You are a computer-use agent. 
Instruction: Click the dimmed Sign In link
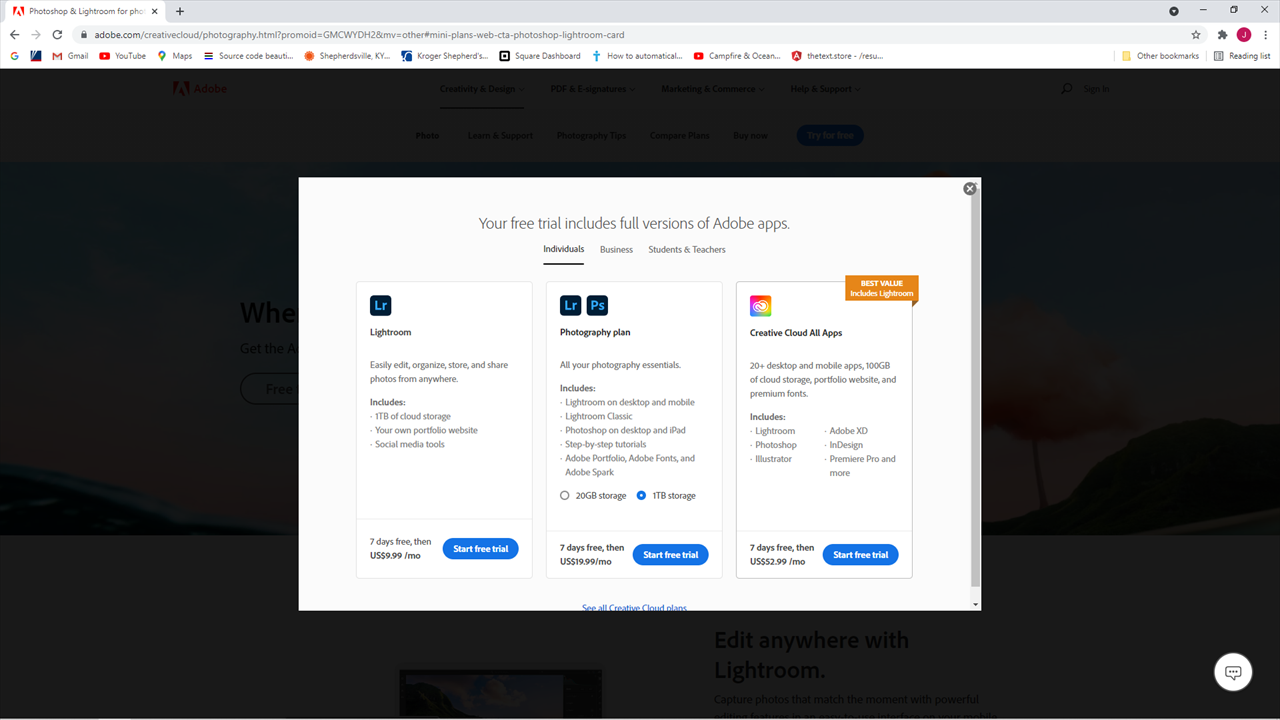[x=1096, y=89]
